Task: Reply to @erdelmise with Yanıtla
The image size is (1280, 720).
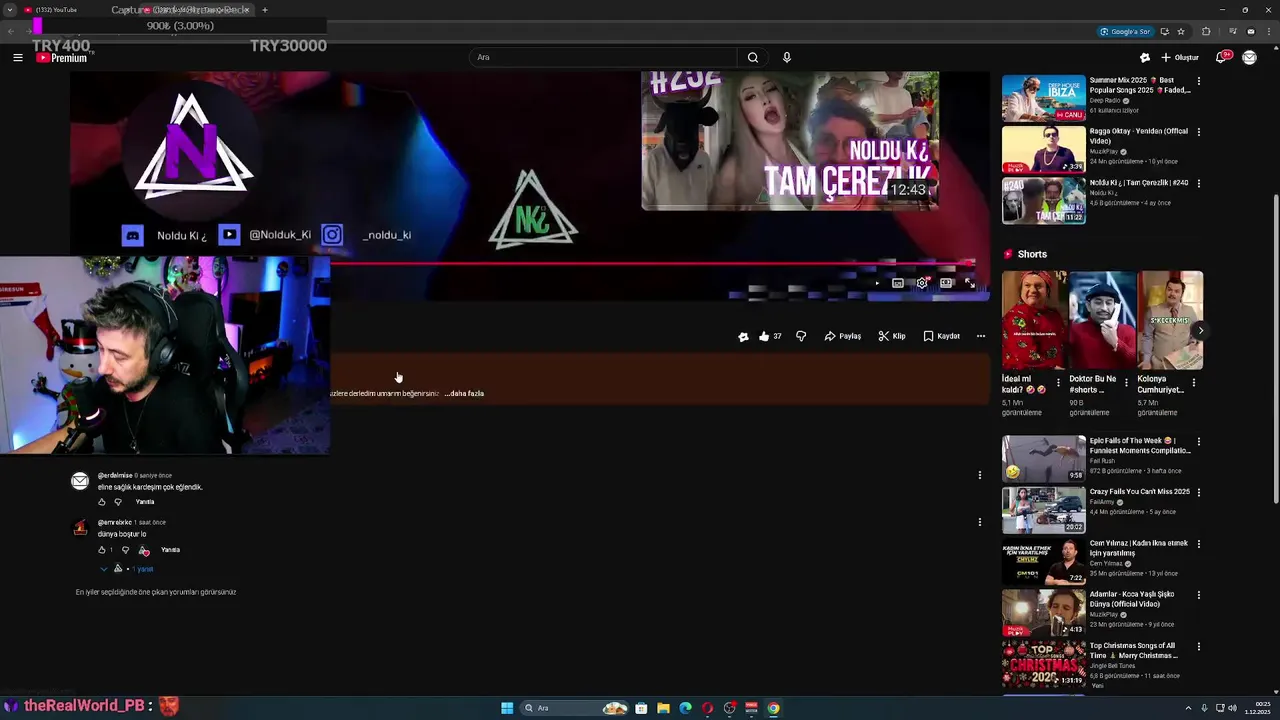Action: coord(145,502)
